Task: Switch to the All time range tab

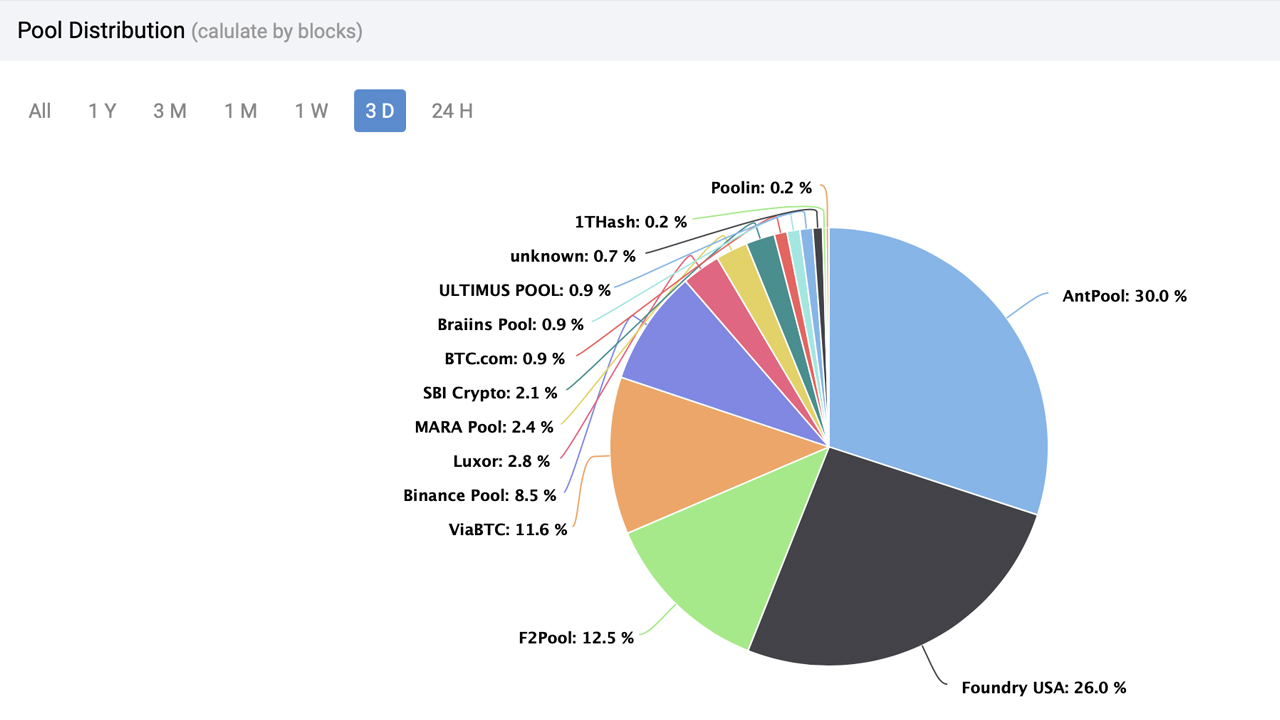Action: [x=40, y=111]
